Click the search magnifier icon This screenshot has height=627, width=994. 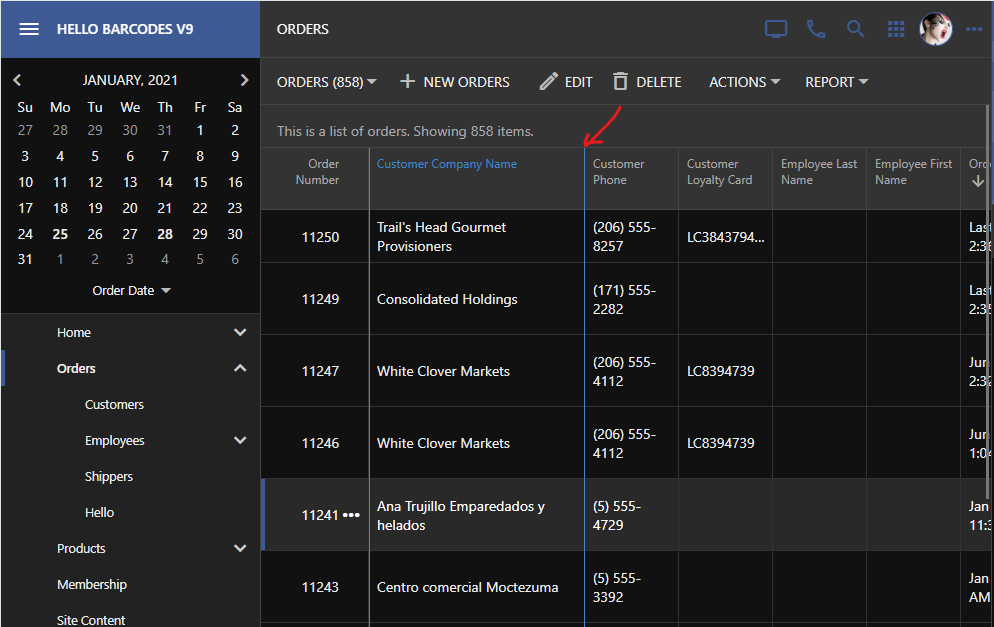(856, 29)
